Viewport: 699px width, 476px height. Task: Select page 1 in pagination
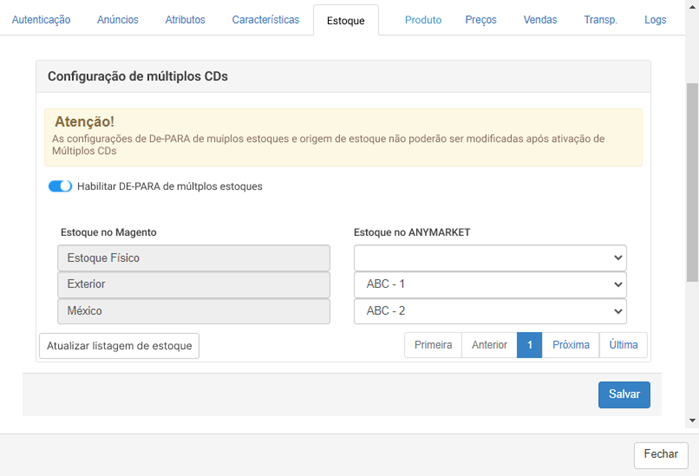tap(530, 345)
